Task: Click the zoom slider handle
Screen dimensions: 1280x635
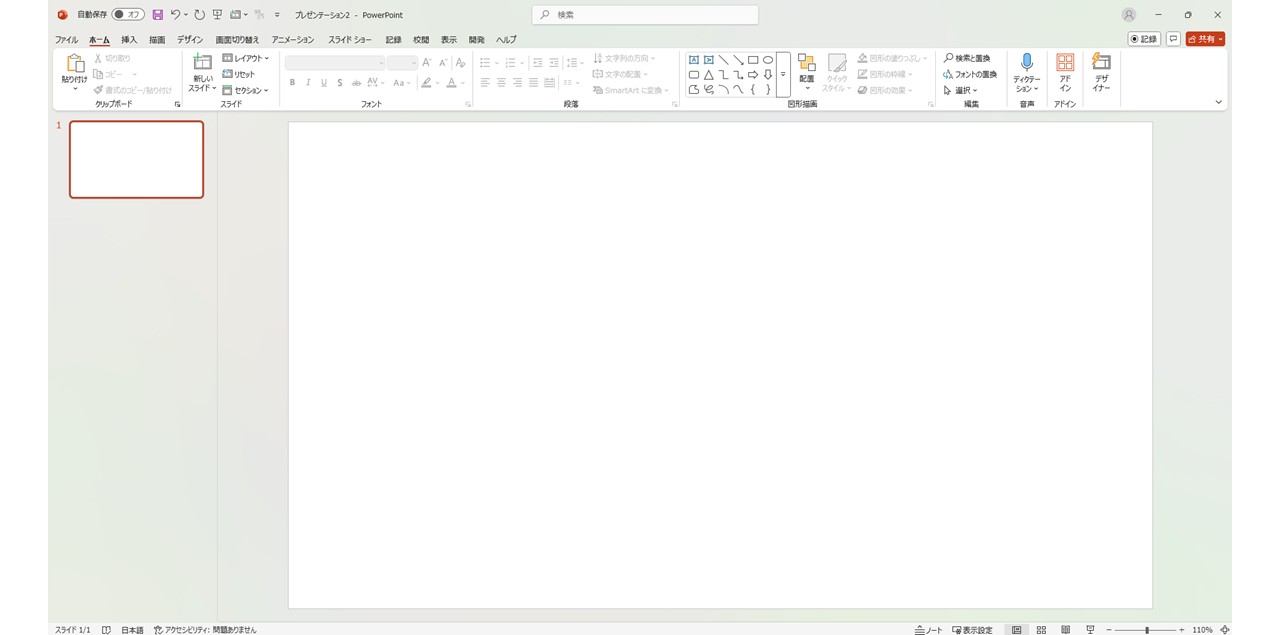Action: click(1147, 630)
